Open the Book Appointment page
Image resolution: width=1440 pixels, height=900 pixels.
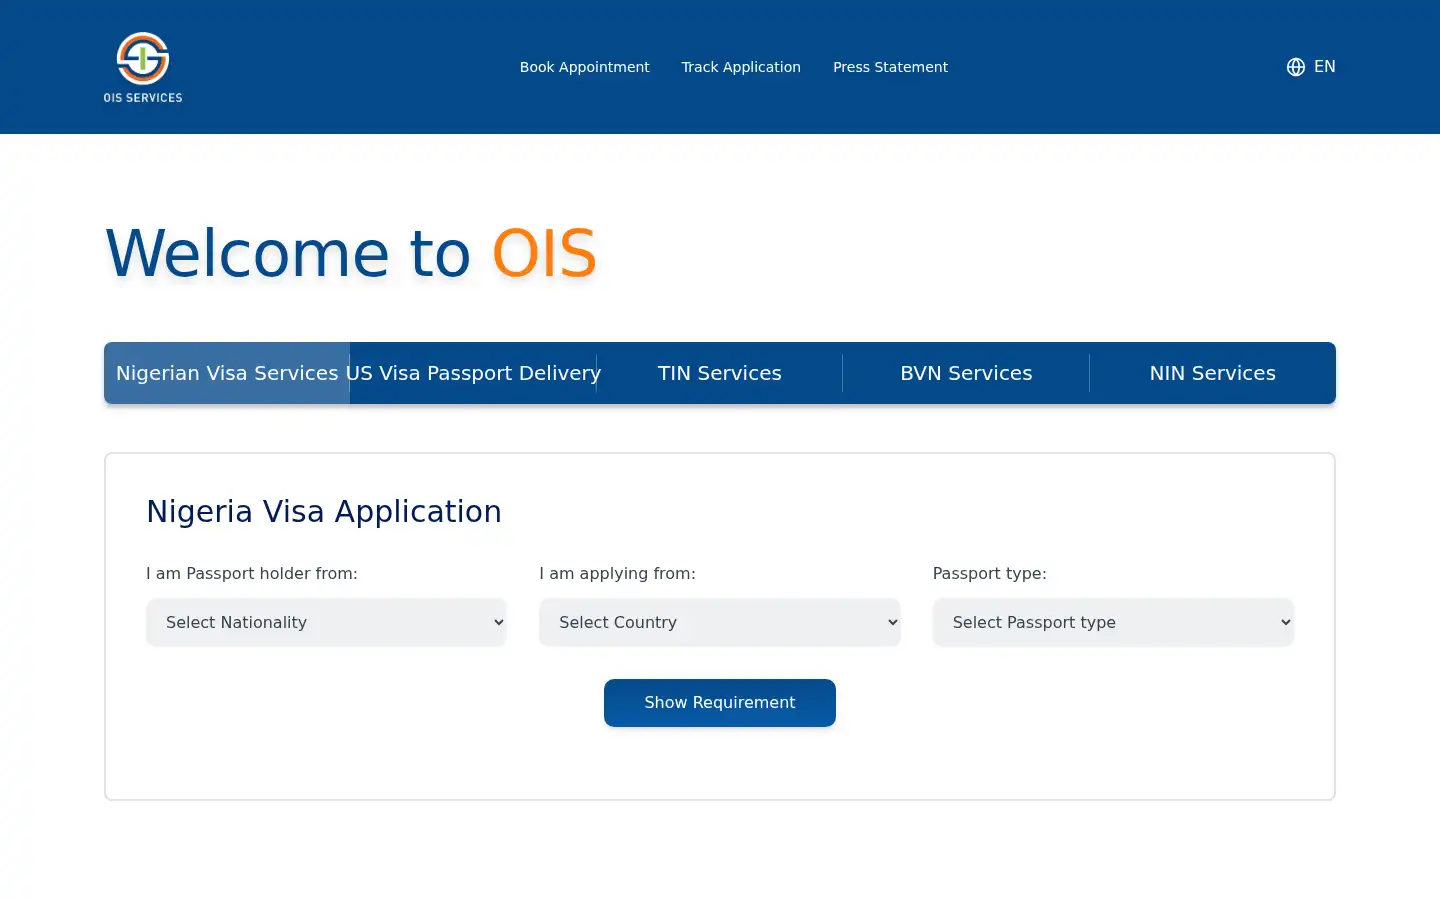coord(584,67)
